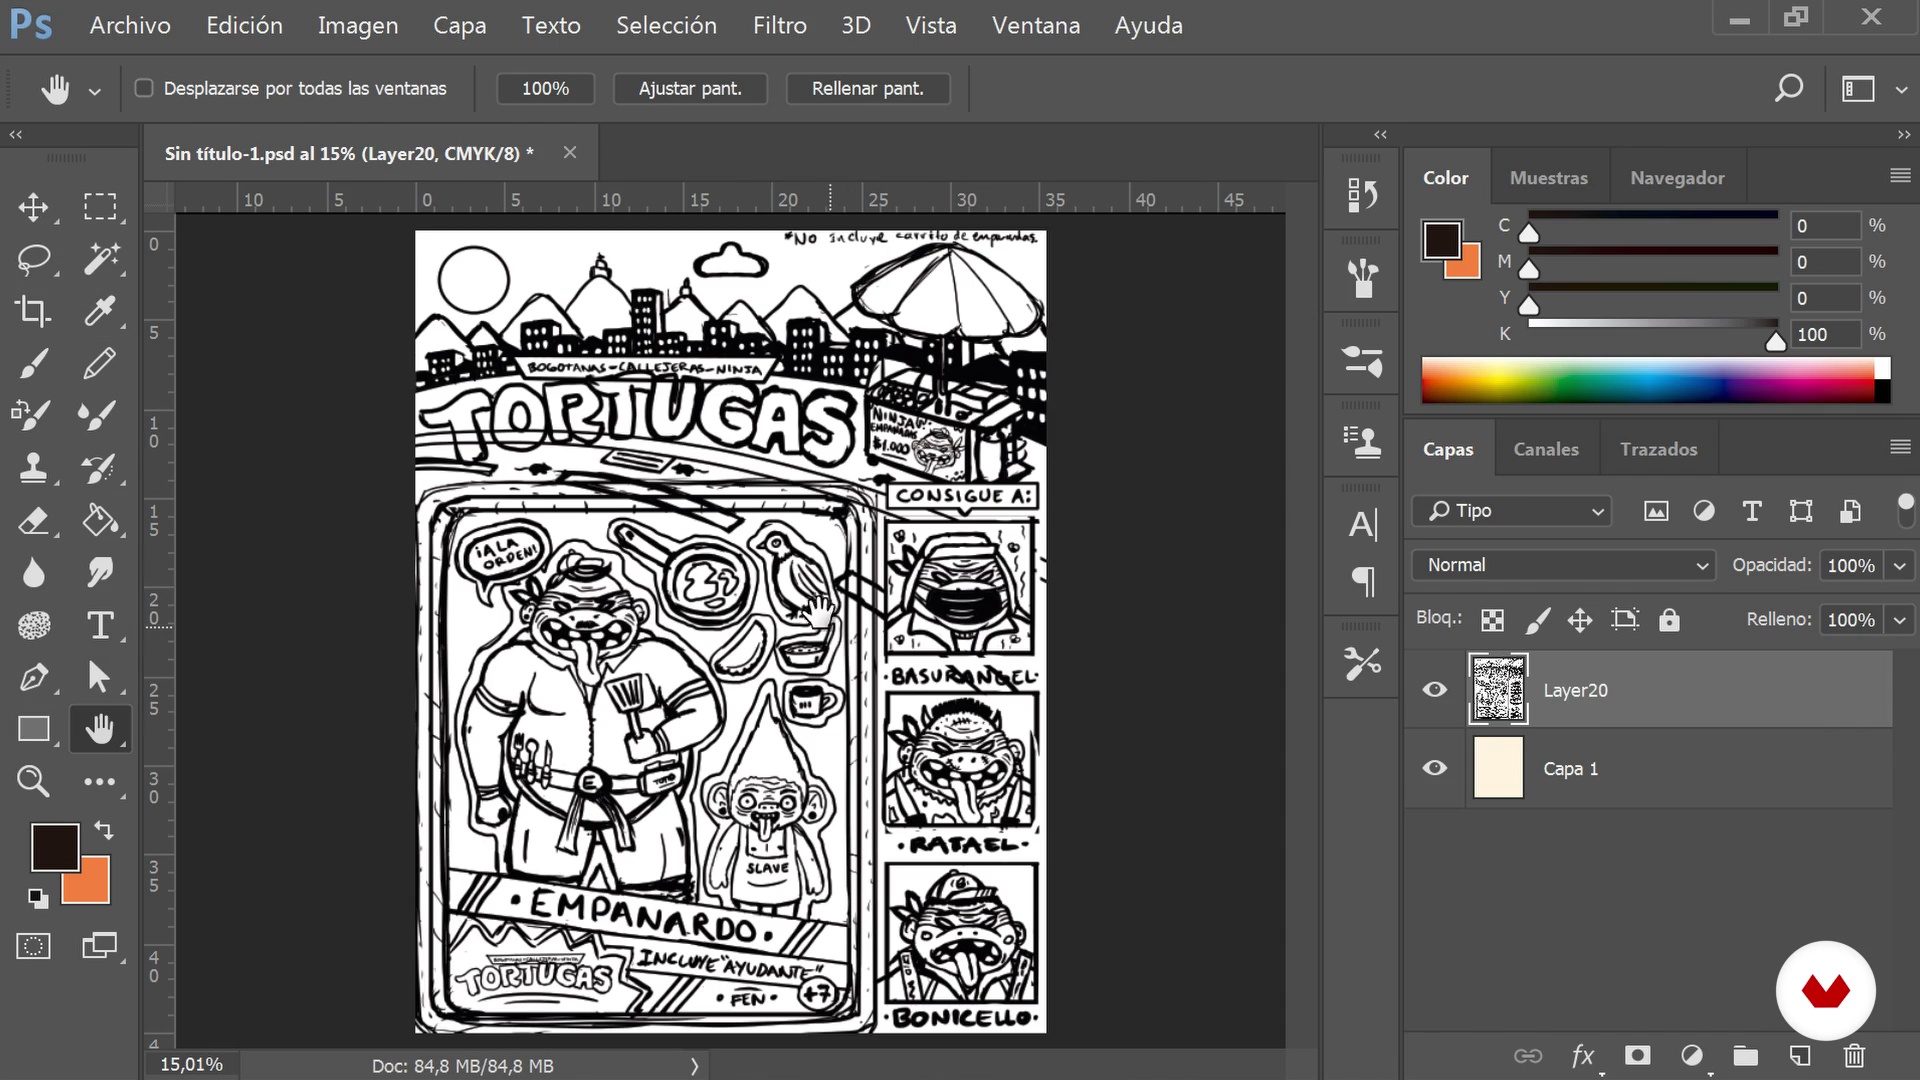
Task: Toggle lock position icon
Action: [x=1580, y=620]
